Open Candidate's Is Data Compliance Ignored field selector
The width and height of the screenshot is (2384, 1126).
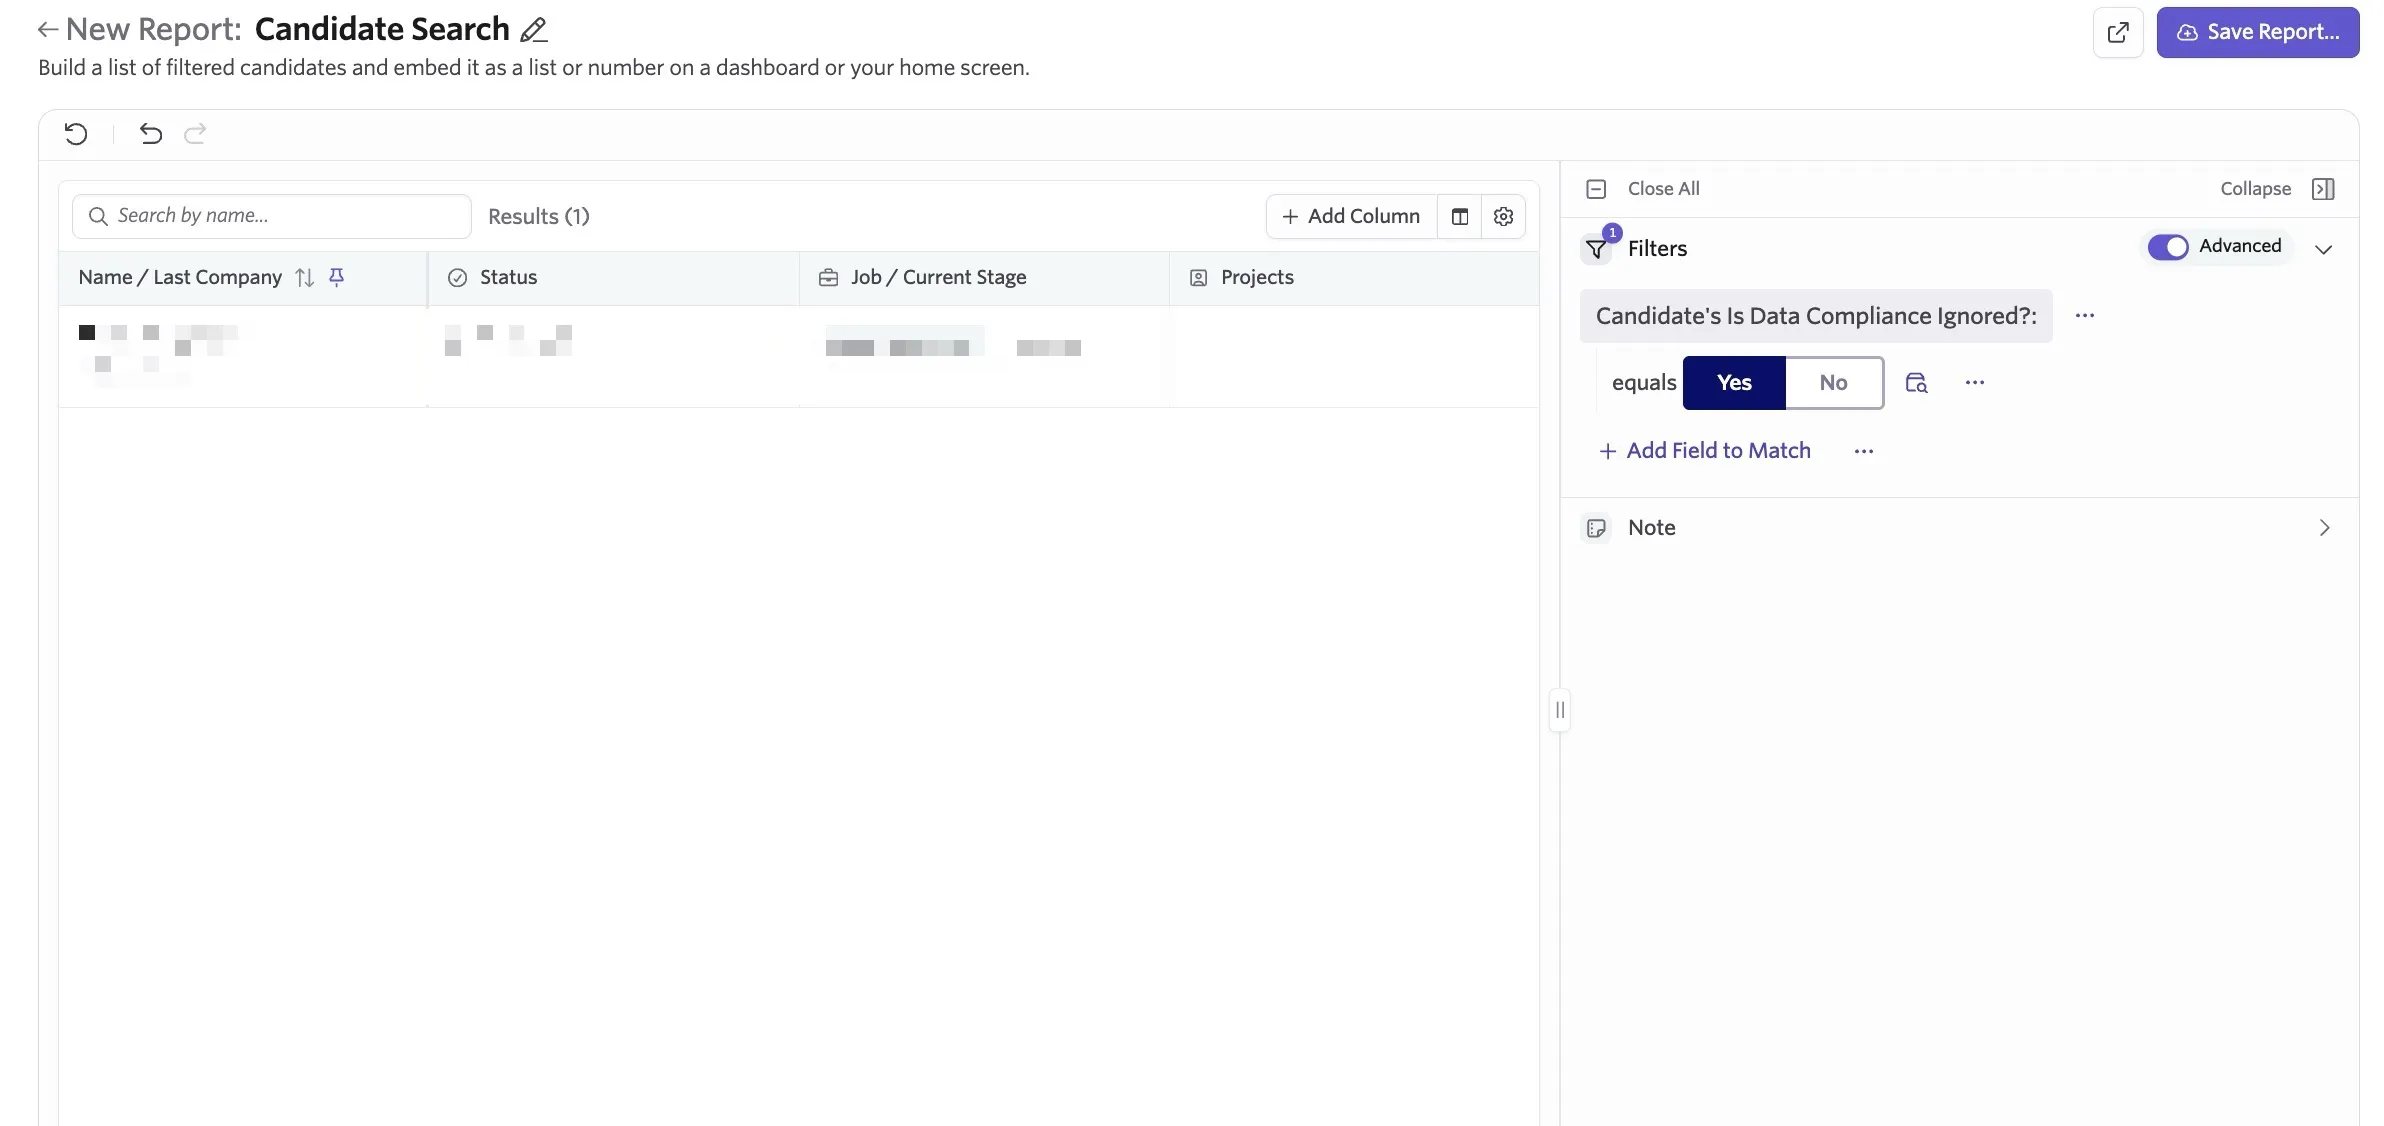1816,316
